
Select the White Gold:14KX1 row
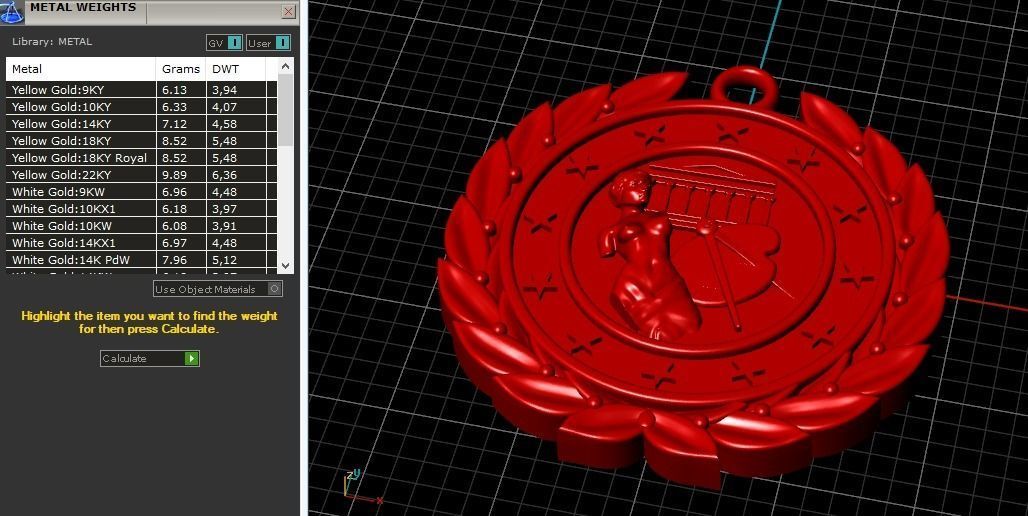(141, 243)
